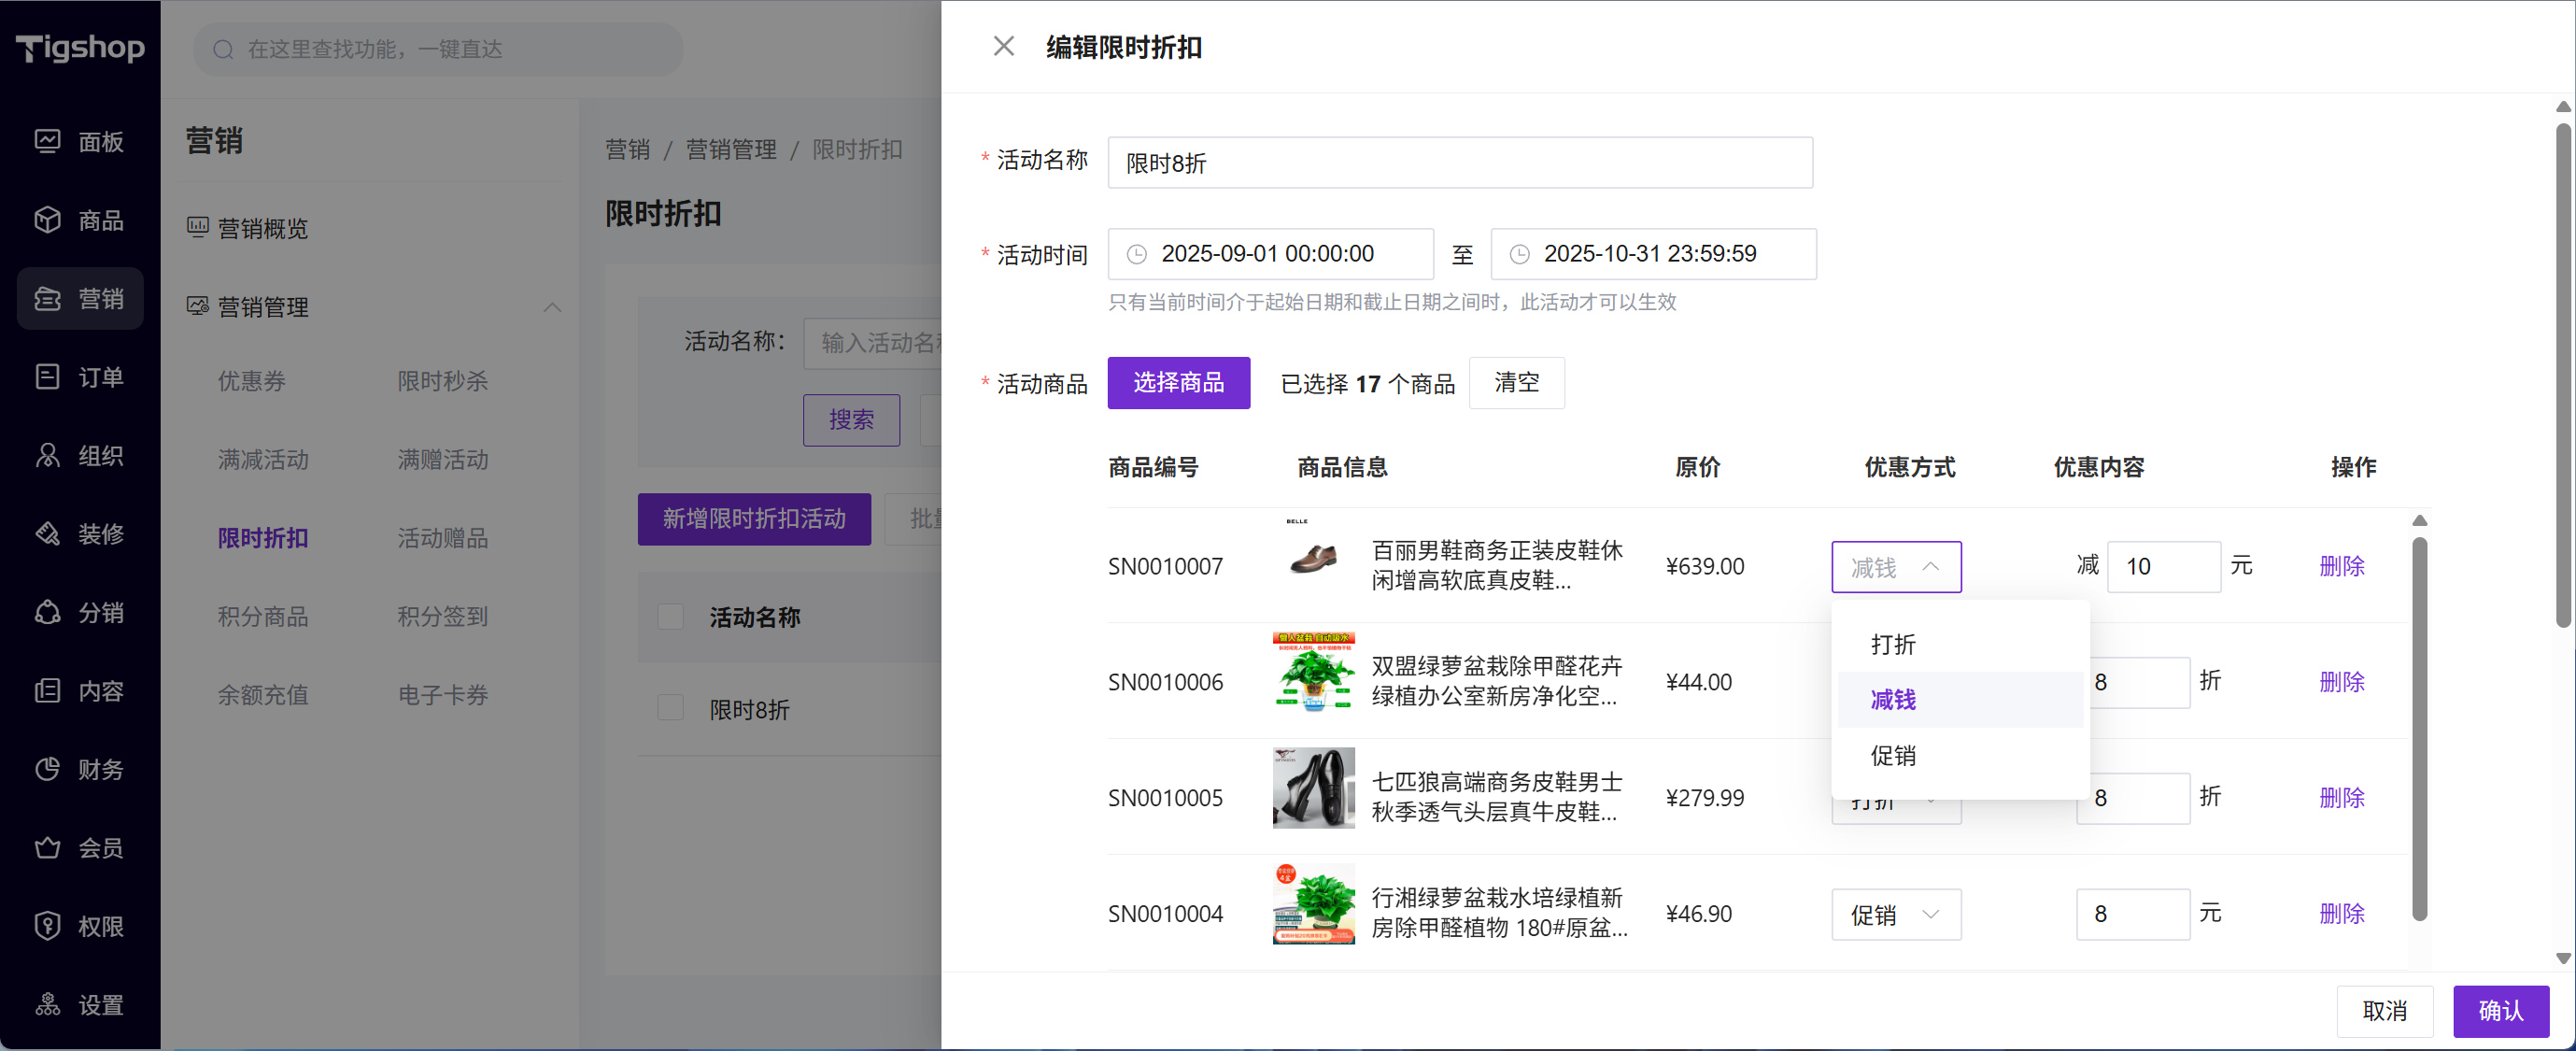Click the 选择商品 button
The height and width of the screenshot is (1051, 2576).
click(1178, 383)
